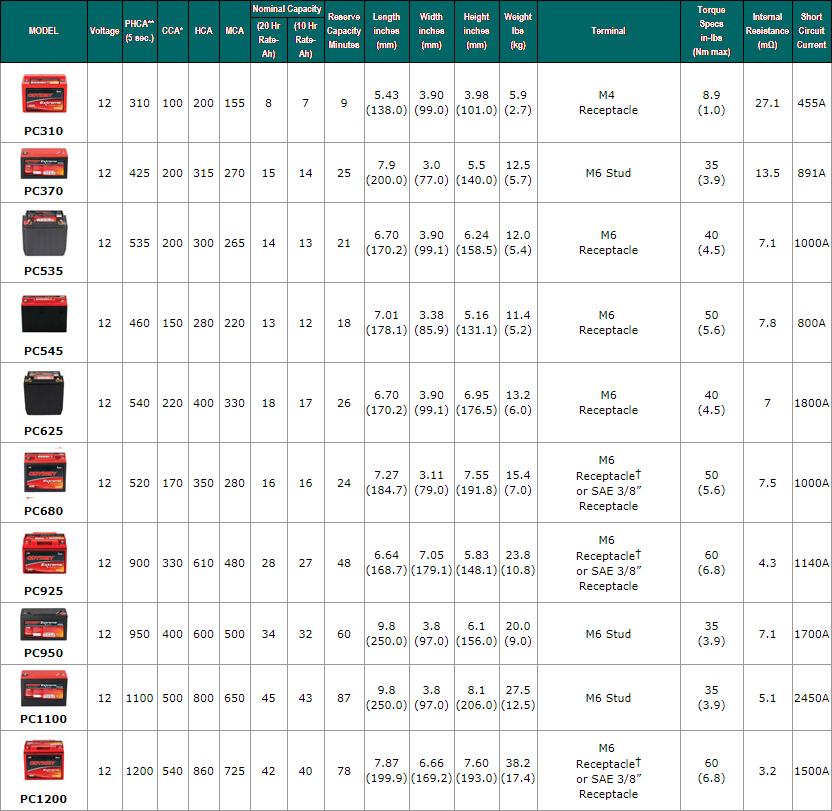Select the PC625 battery photo

[44, 393]
